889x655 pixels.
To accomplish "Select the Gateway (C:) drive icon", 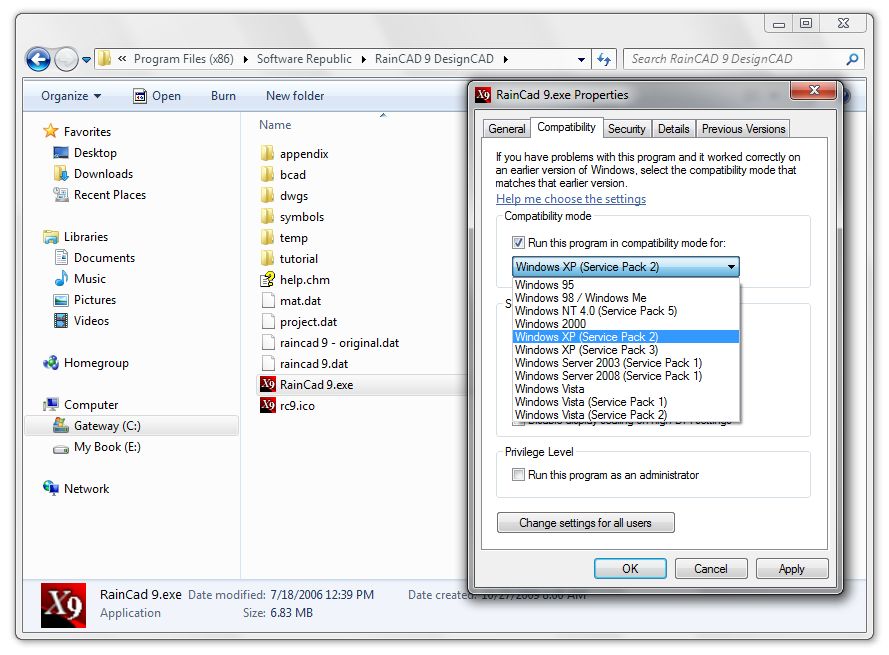I will pos(61,425).
